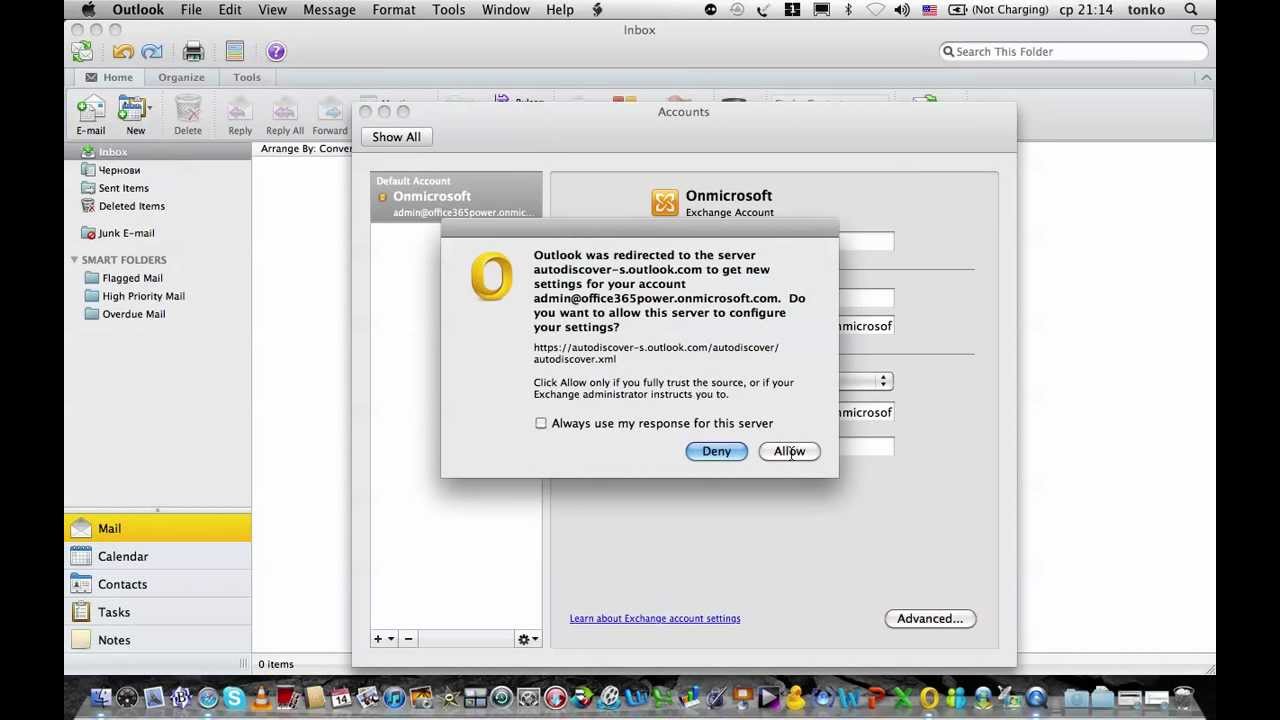Screen dimensions: 1280x720
Task: Click the Redo arrow icon
Action: pos(152,51)
